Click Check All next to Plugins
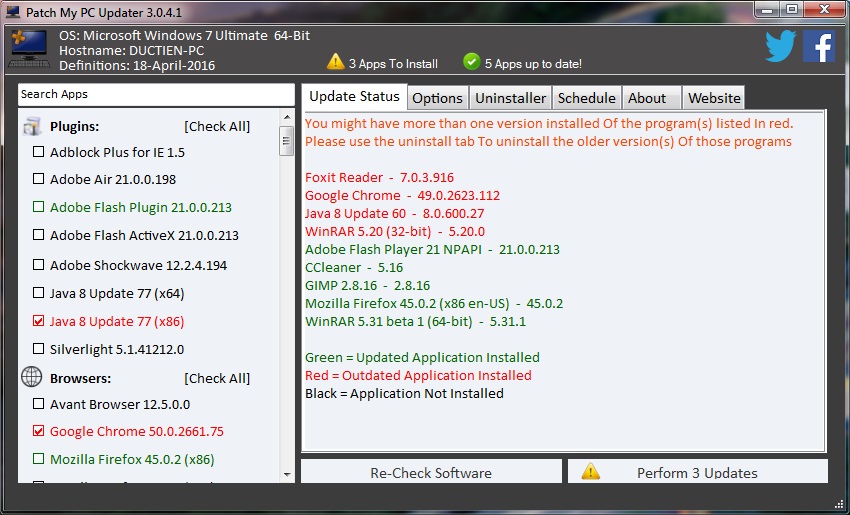 pos(217,126)
